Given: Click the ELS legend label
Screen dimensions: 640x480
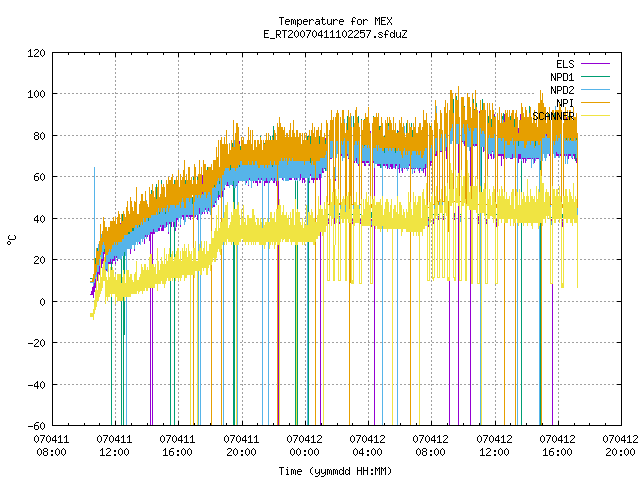Looking at the screenshot, I should [x=565, y=64].
